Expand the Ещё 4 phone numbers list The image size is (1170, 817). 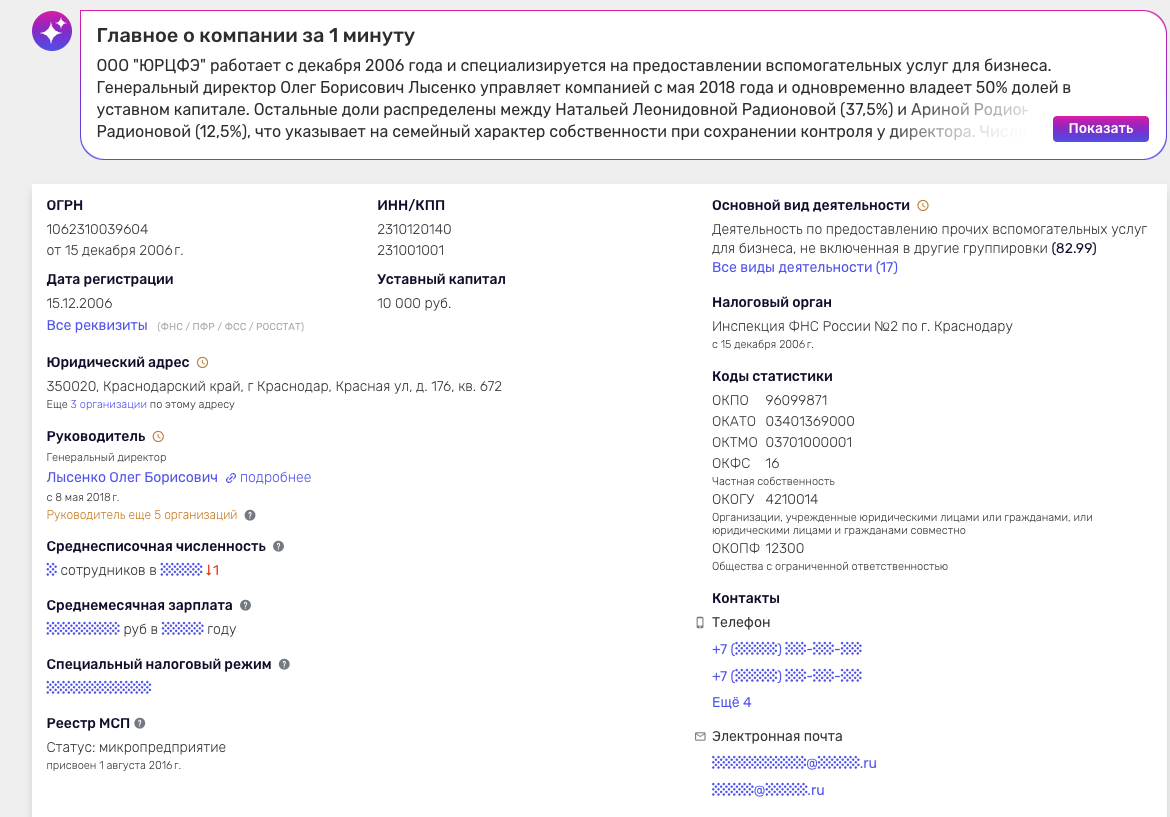tap(730, 701)
